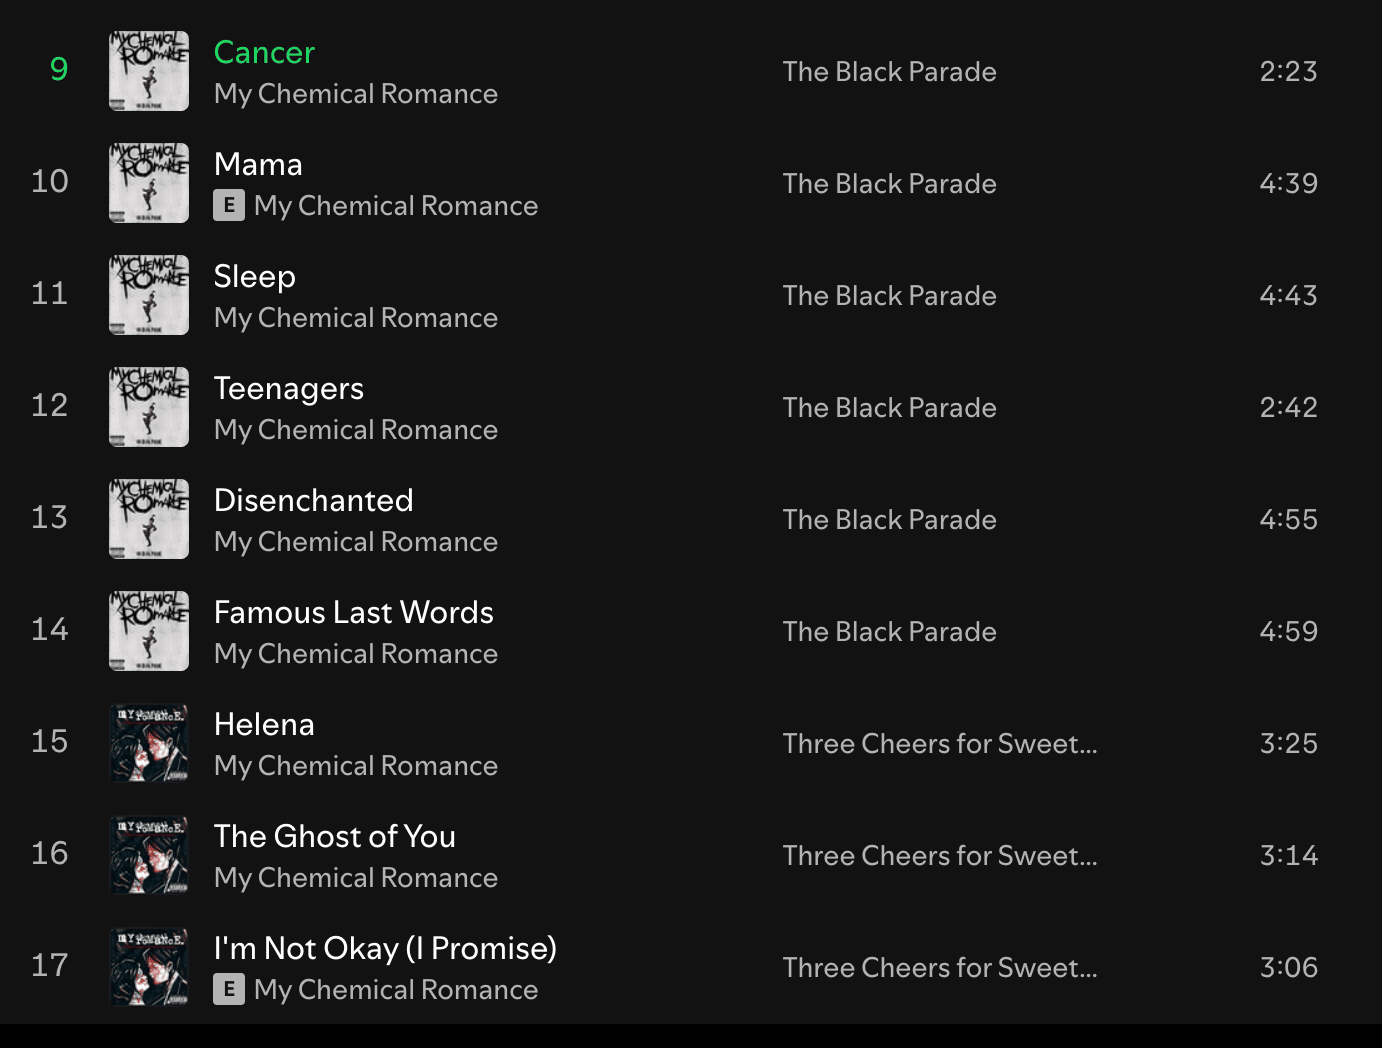Click the artist name under Teenagers
Viewport: 1382px width, 1048px height.
(x=356, y=430)
